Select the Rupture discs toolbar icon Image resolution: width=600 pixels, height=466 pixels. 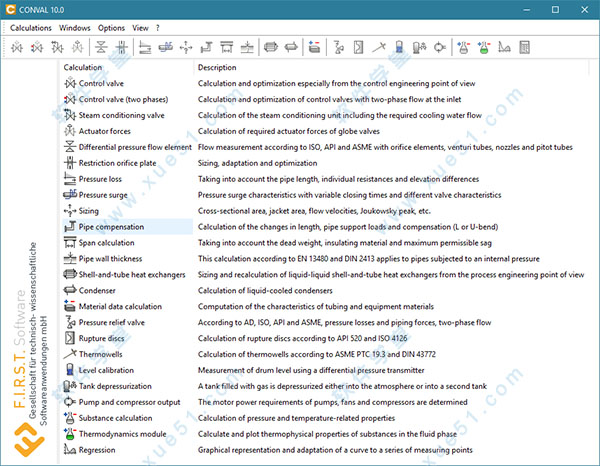[358, 47]
